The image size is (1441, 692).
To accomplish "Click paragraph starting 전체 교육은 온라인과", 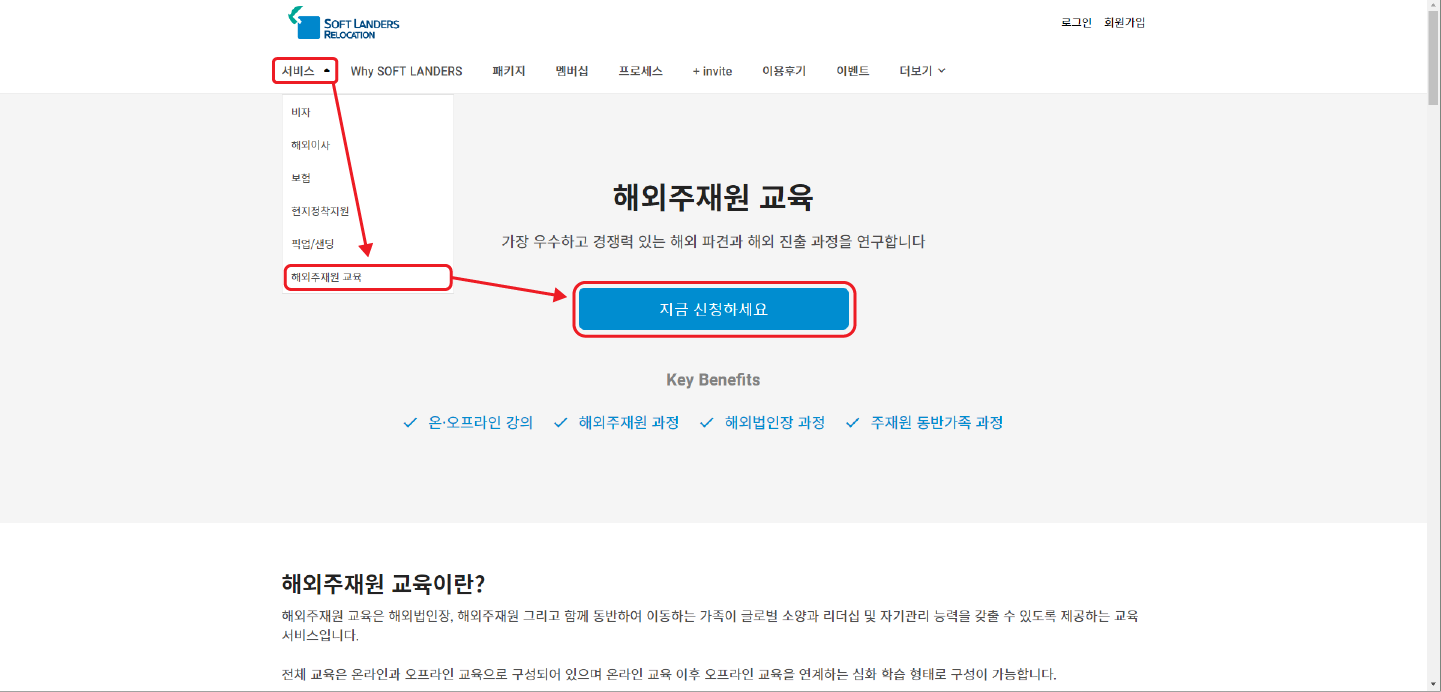I will click(669, 674).
